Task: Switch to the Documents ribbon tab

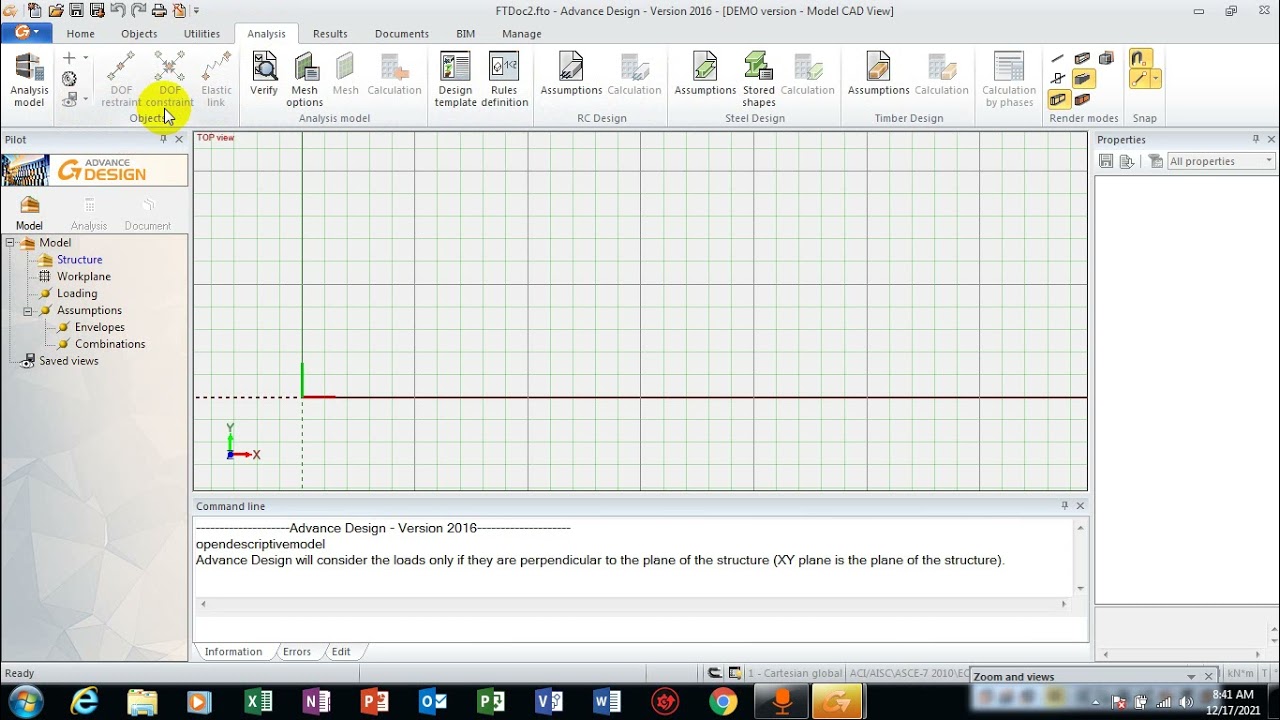Action: click(402, 33)
